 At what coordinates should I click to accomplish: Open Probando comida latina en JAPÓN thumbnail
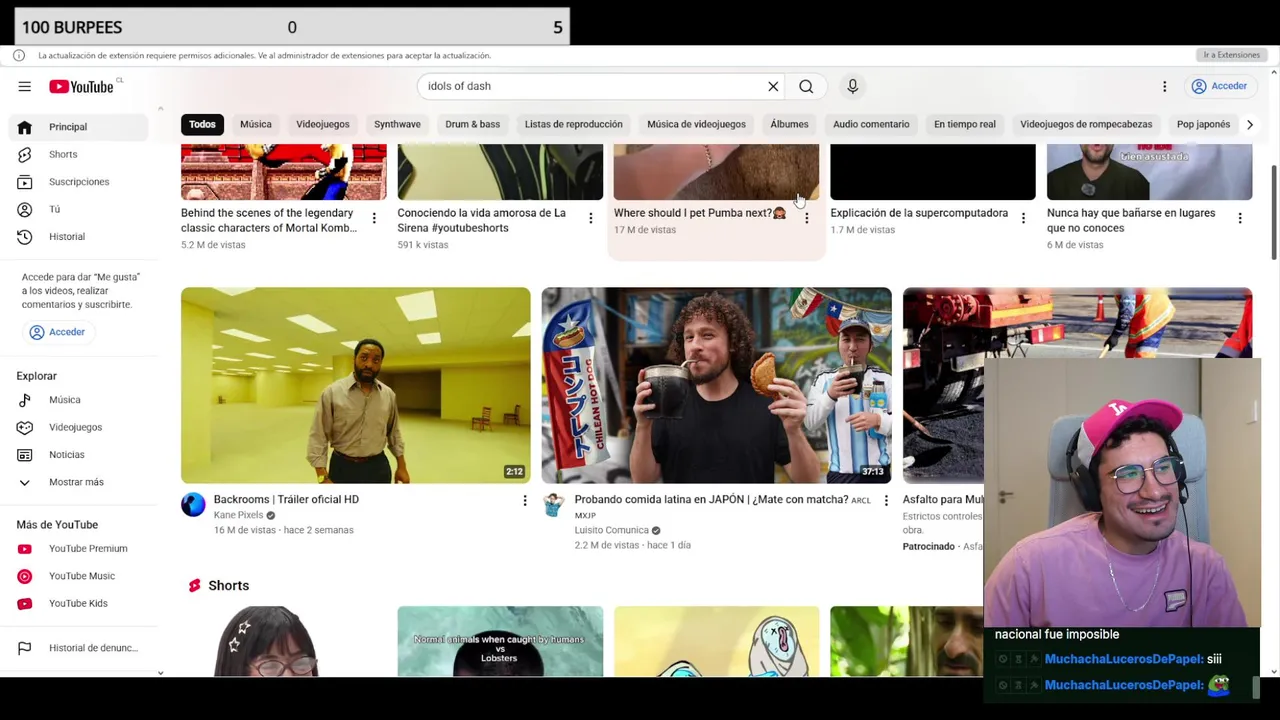click(716, 385)
